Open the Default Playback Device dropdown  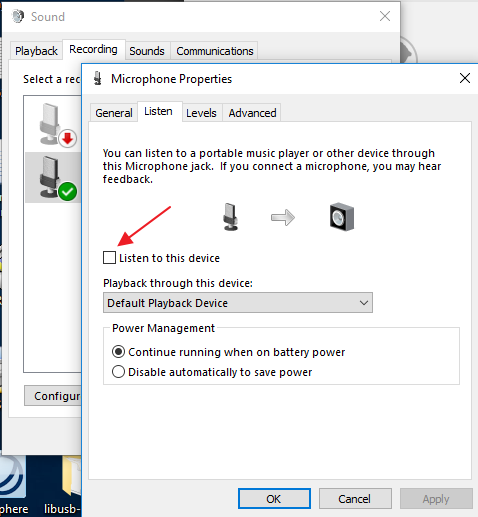coord(238,303)
